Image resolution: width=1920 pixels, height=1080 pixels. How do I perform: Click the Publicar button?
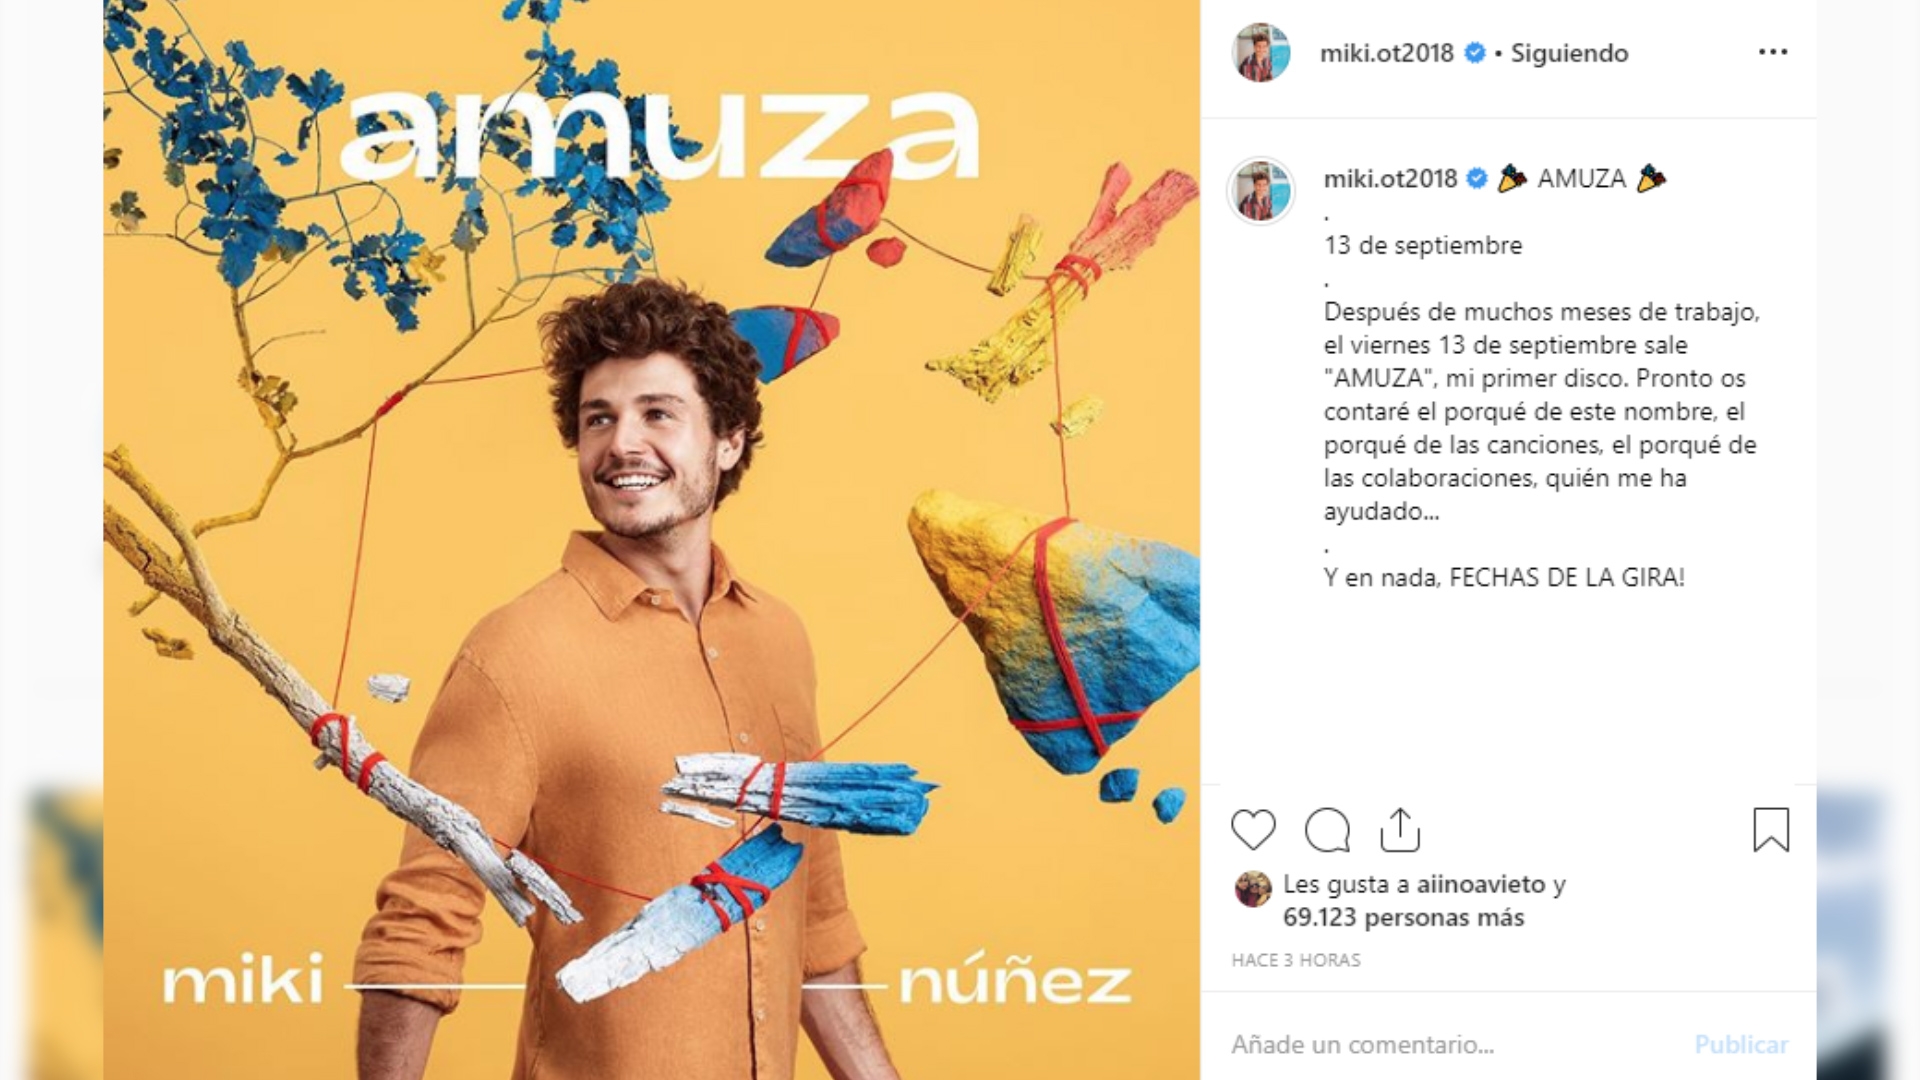(x=1741, y=1045)
